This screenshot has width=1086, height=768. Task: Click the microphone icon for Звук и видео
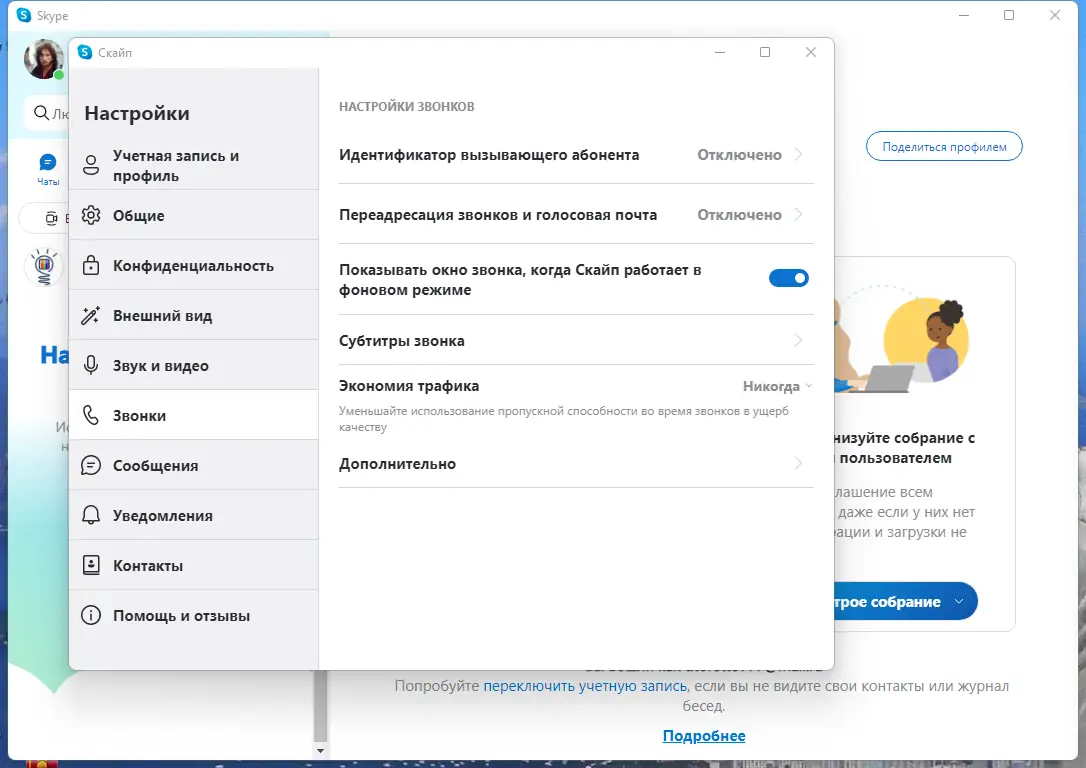91,365
